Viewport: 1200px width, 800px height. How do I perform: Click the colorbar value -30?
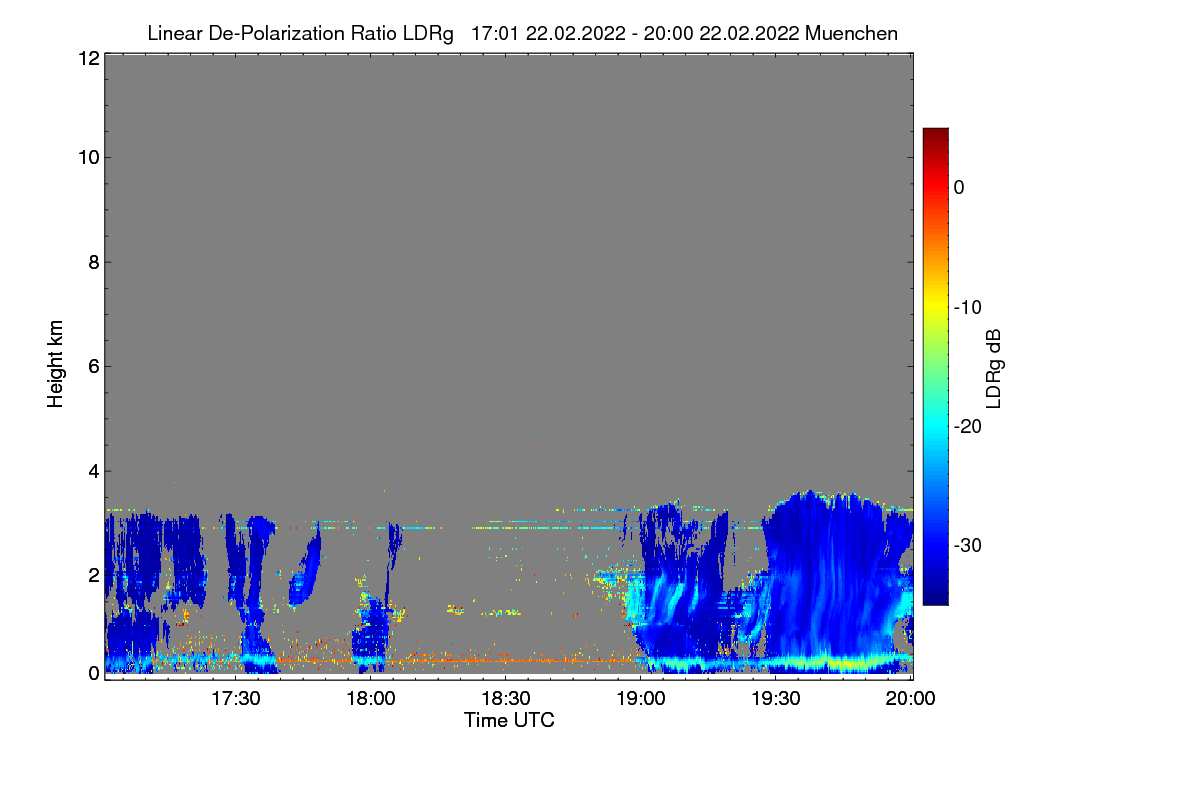pyautogui.click(x=967, y=546)
